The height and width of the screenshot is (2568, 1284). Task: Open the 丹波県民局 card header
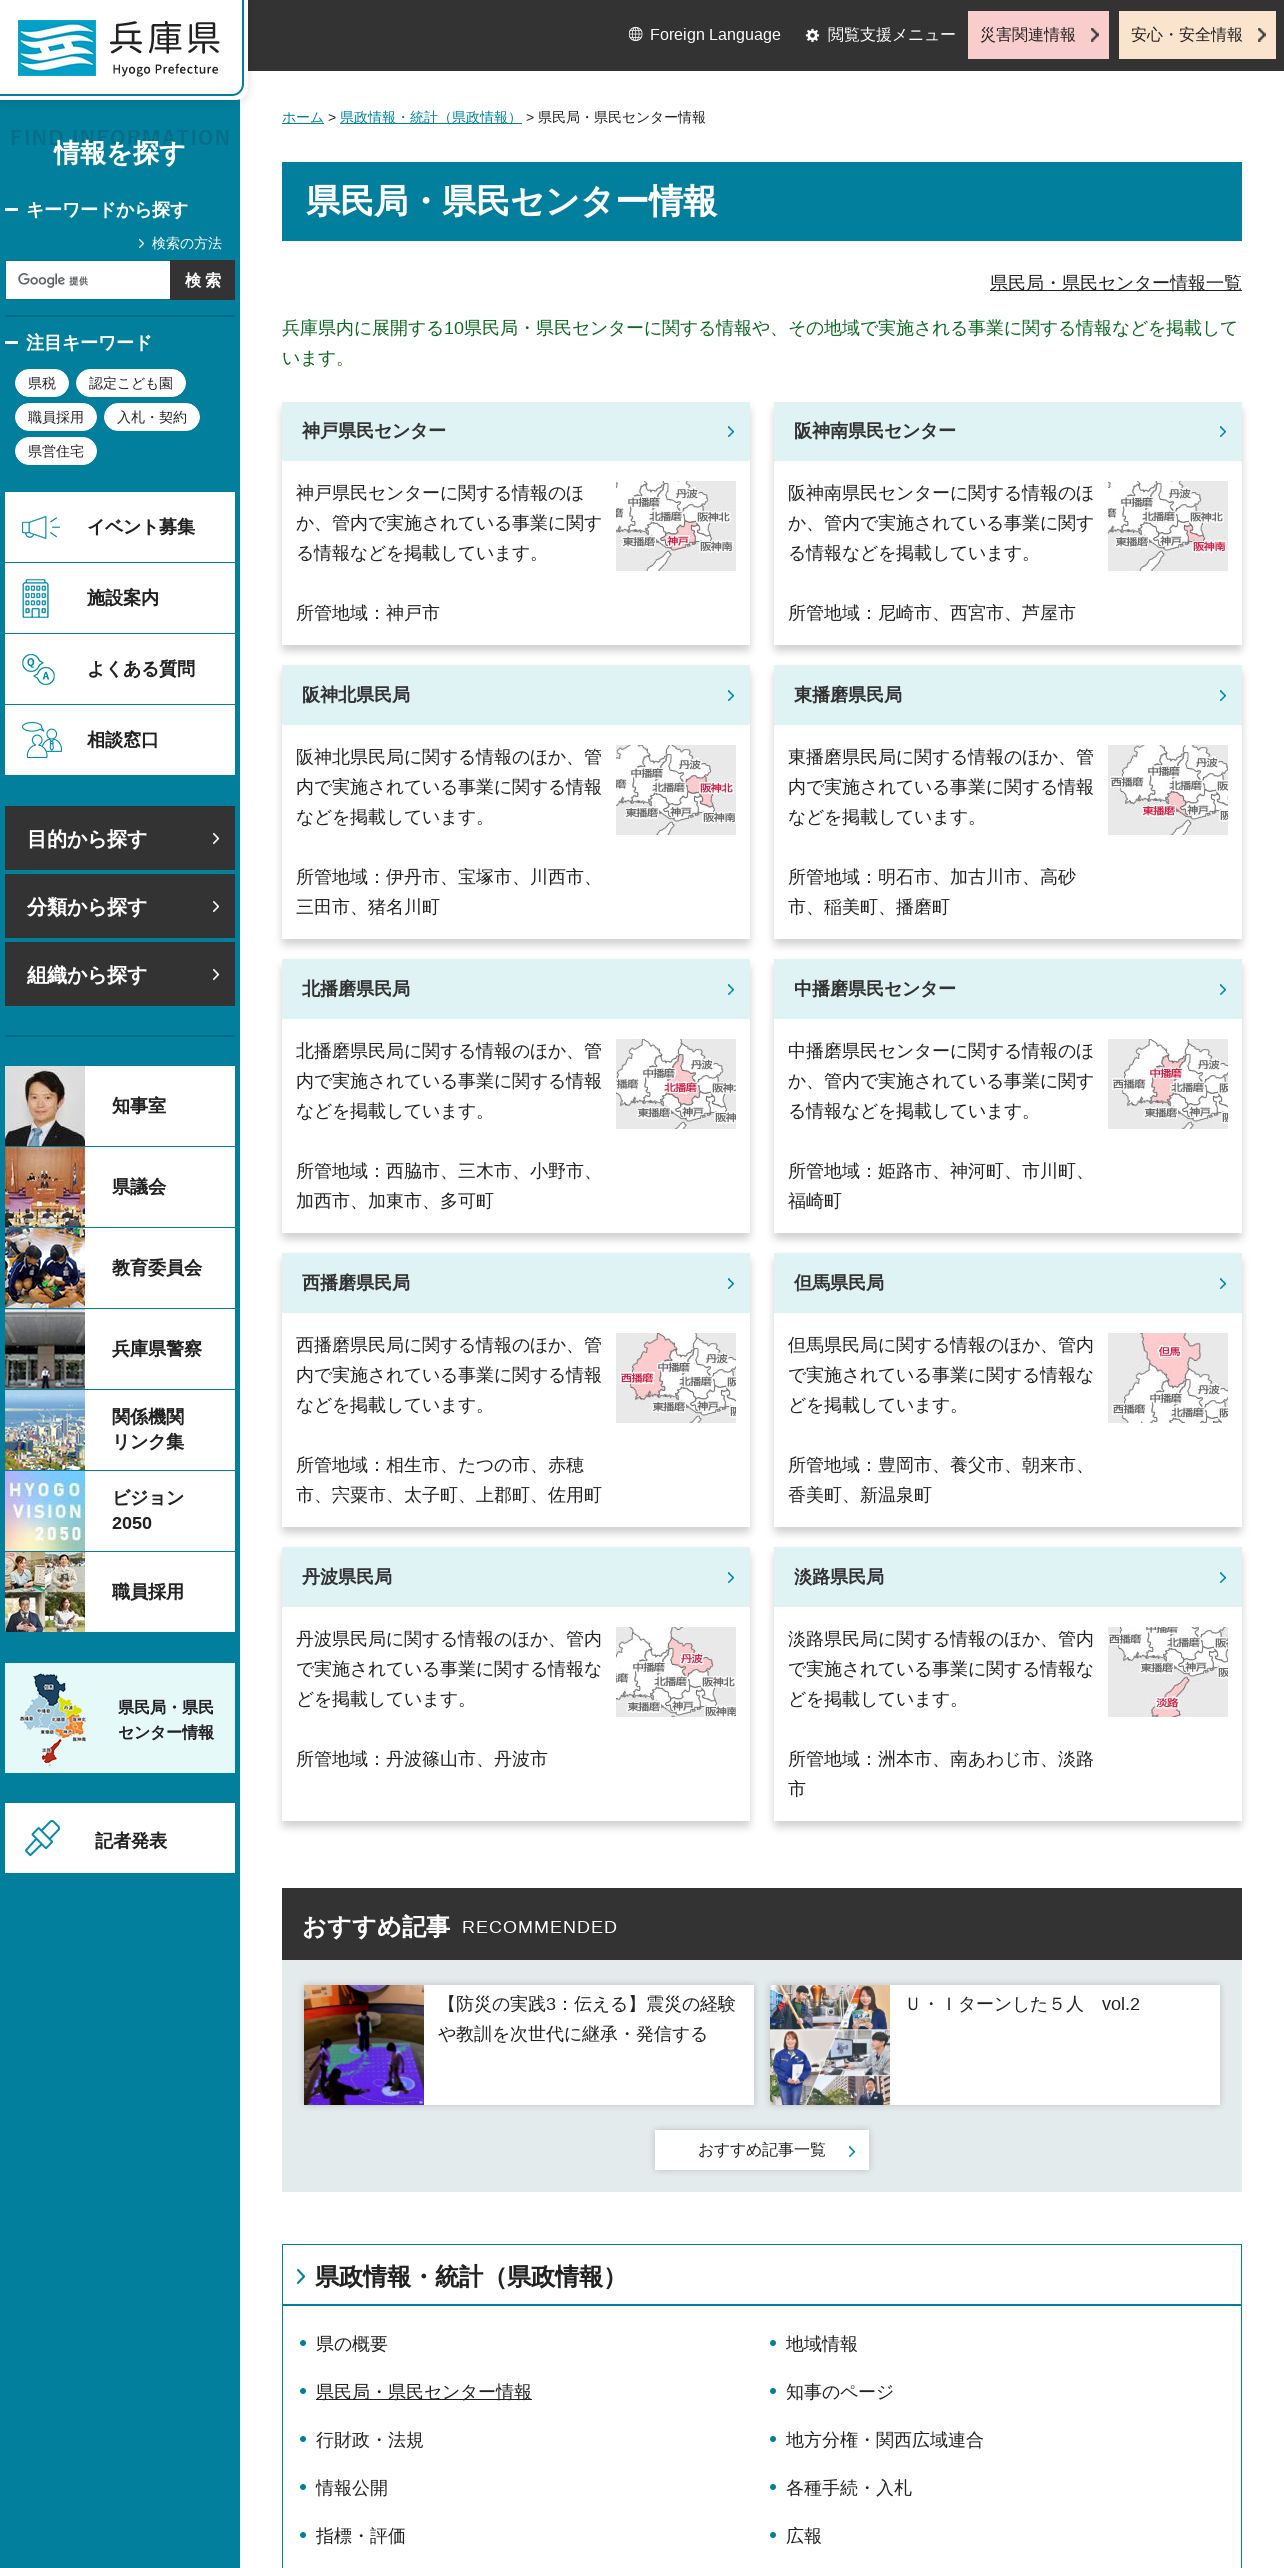click(516, 1577)
